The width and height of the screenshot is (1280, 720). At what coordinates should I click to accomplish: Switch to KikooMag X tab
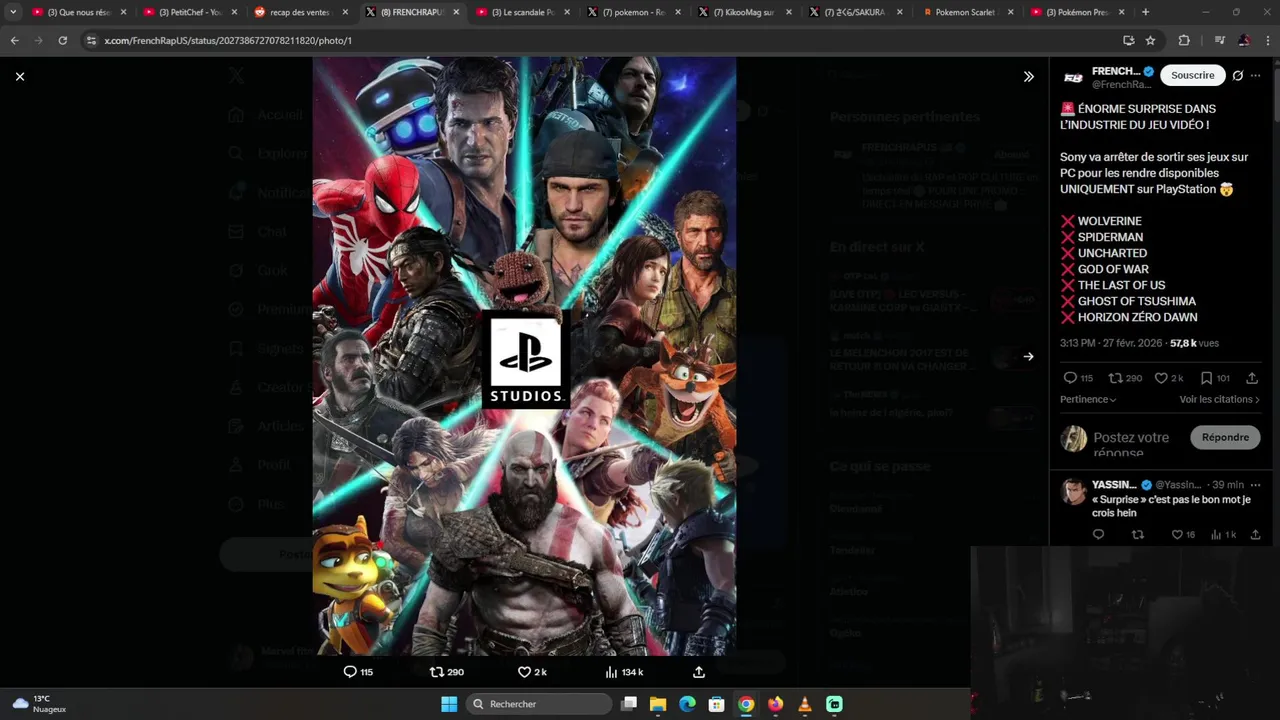click(x=745, y=12)
